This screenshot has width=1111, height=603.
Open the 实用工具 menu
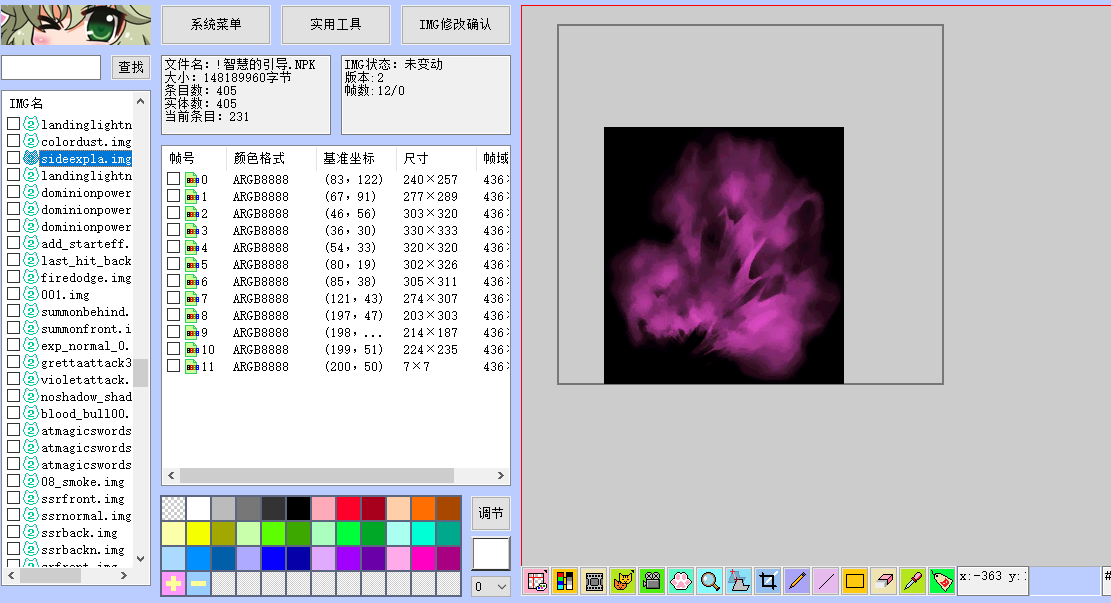point(336,24)
